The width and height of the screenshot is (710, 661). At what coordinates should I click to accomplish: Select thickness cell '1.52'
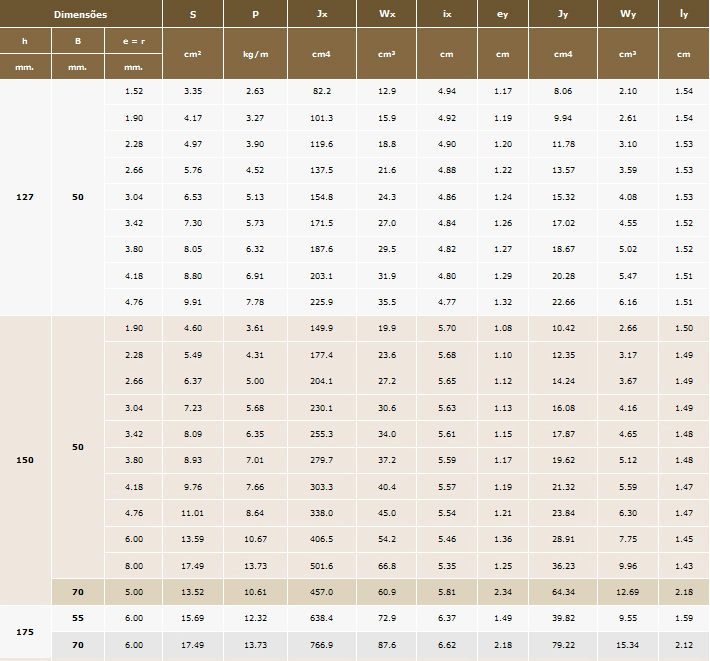point(134,91)
